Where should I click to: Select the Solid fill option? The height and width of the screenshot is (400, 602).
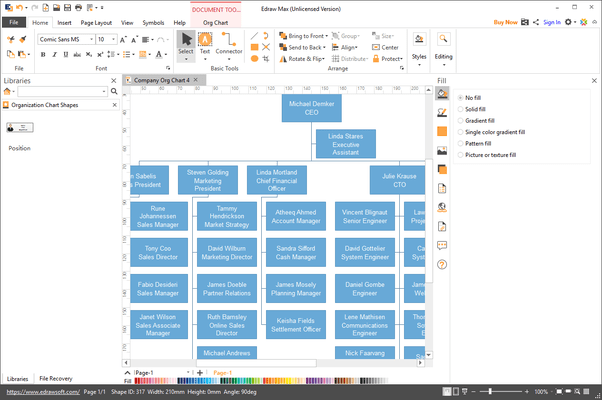(471, 109)
